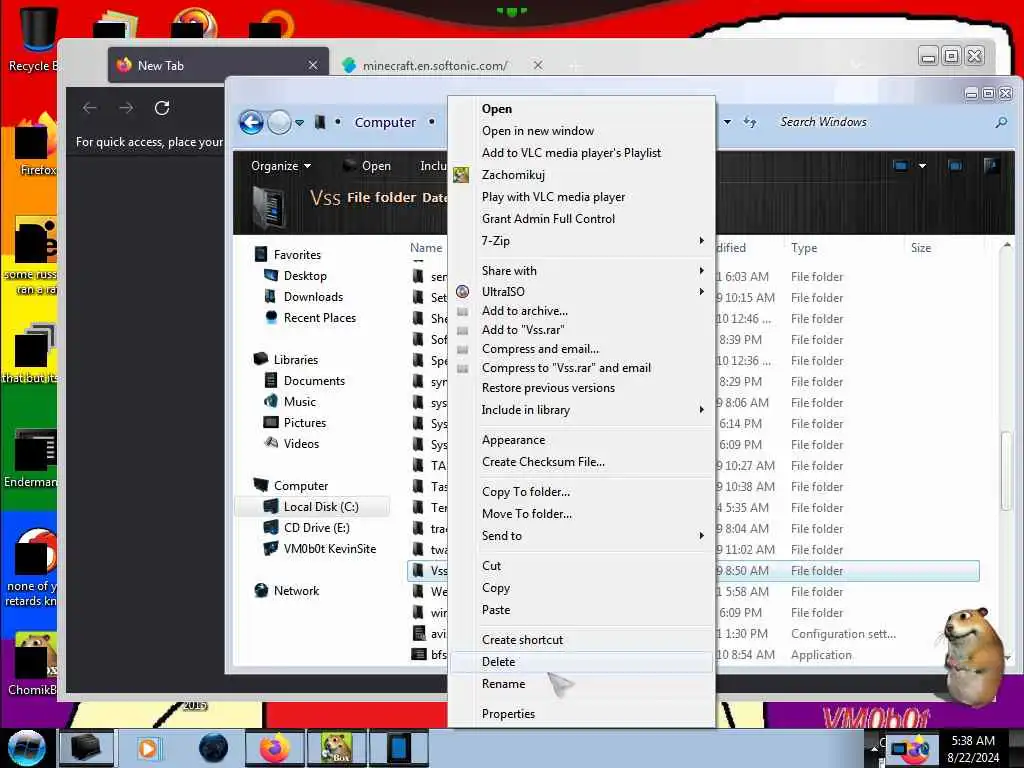Focus the Search Windows field
The image size is (1024, 768).
(885, 122)
